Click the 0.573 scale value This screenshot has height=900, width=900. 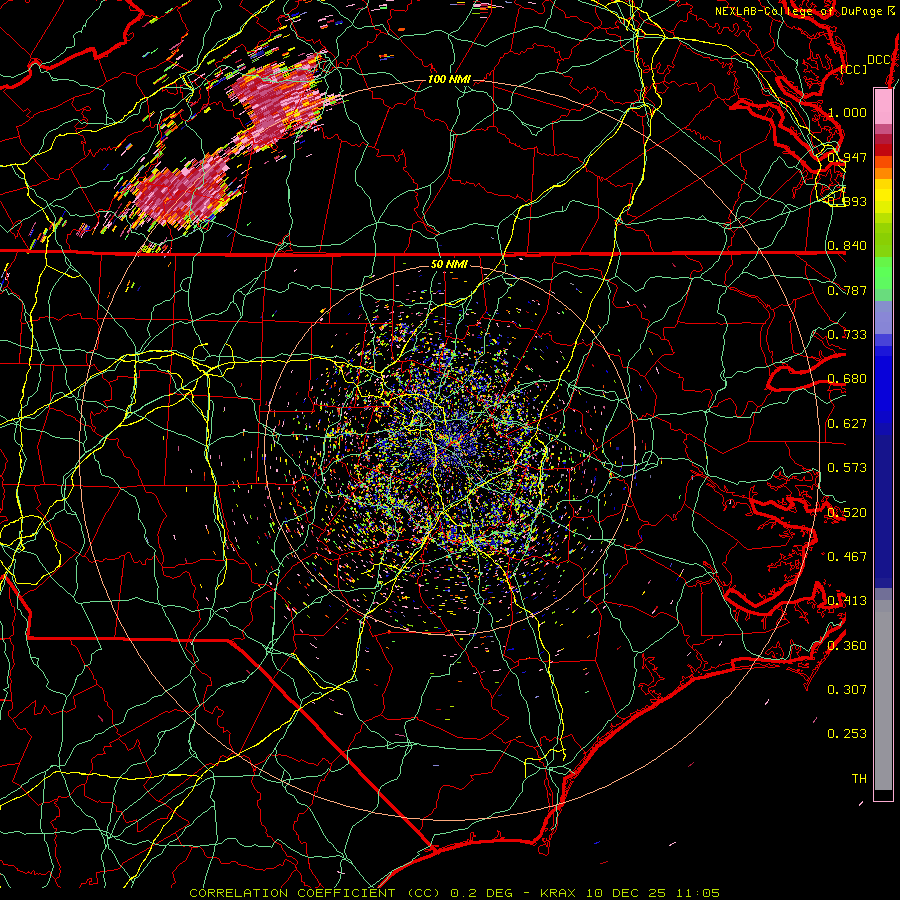[x=847, y=468]
